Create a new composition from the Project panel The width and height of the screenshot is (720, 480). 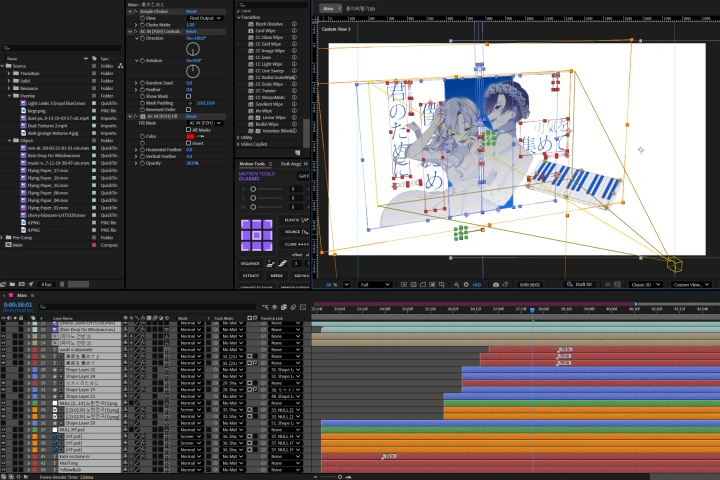(x=21, y=284)
